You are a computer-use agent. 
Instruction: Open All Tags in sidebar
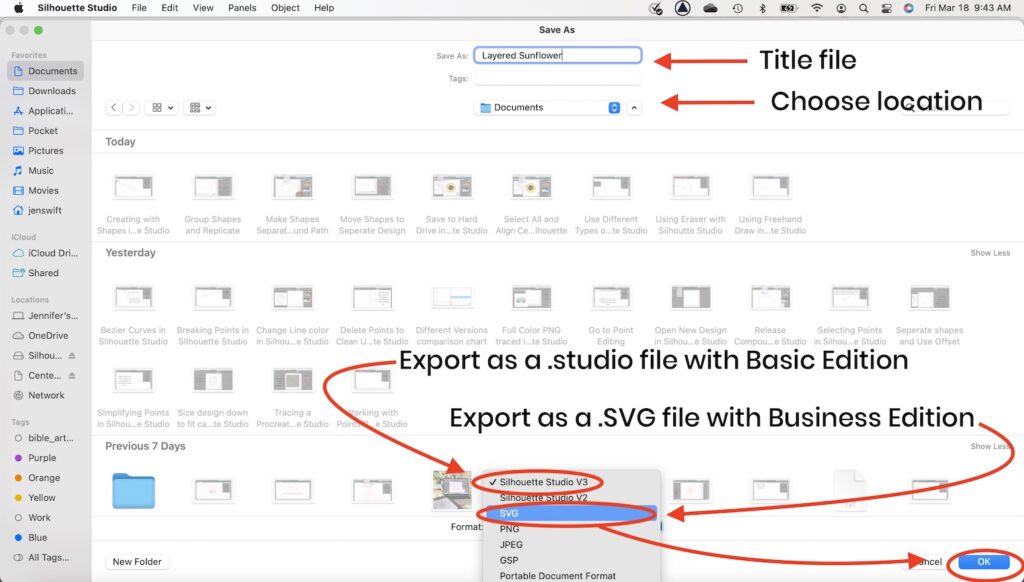(x=45, y=557)
